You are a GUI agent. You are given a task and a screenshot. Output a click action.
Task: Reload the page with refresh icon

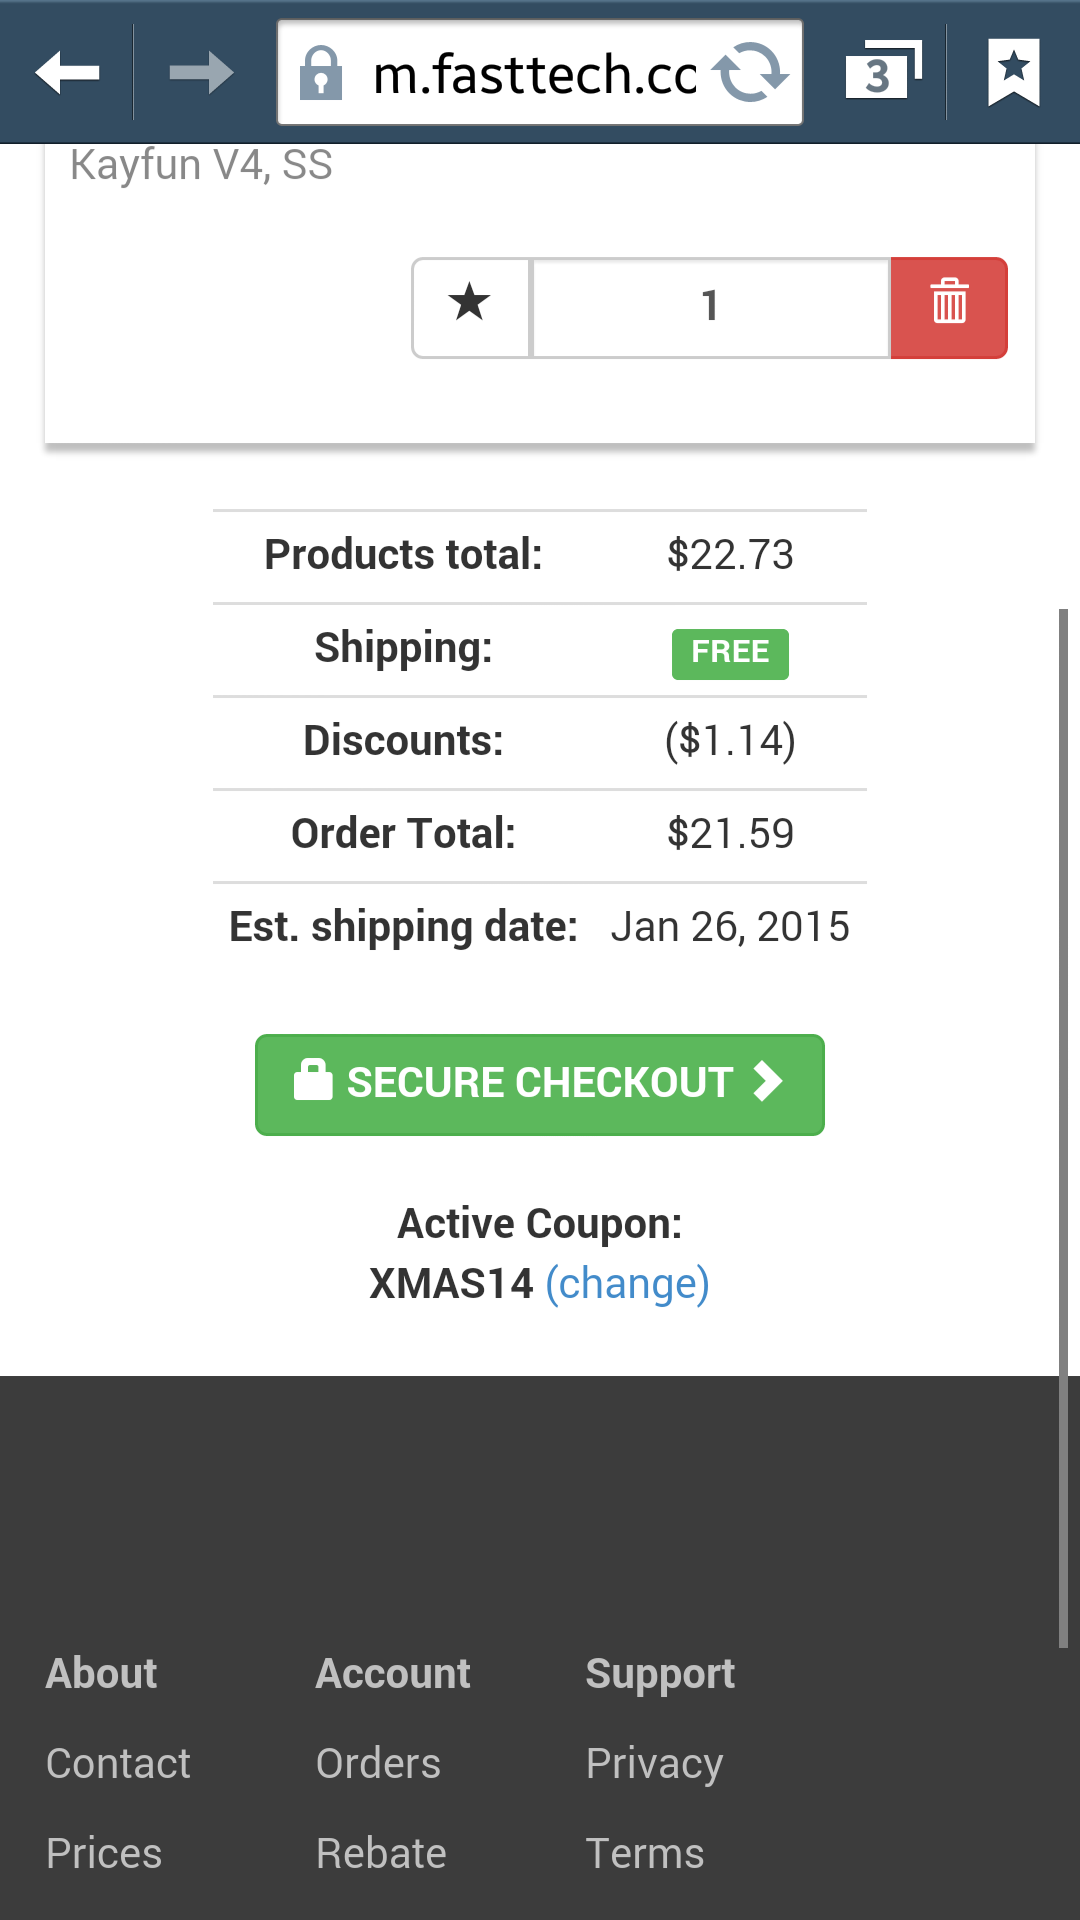(751, 73)
